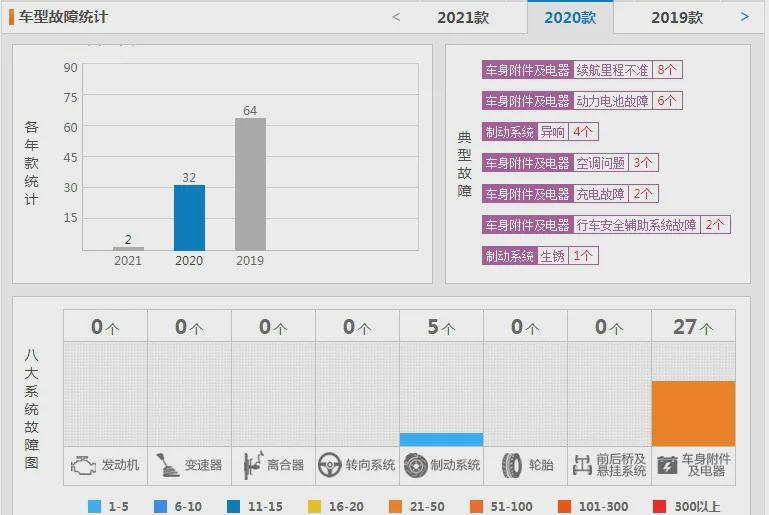The image size is (769, 515).
Task: Click the 制动系统 brake disc icon
Action: click(416, 465)
